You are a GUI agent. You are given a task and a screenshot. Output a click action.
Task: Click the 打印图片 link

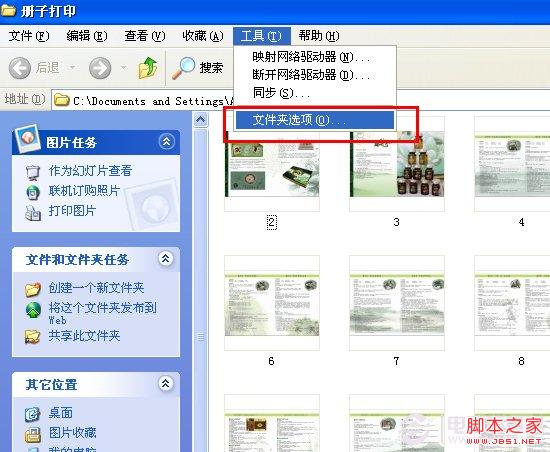point(72,211)
